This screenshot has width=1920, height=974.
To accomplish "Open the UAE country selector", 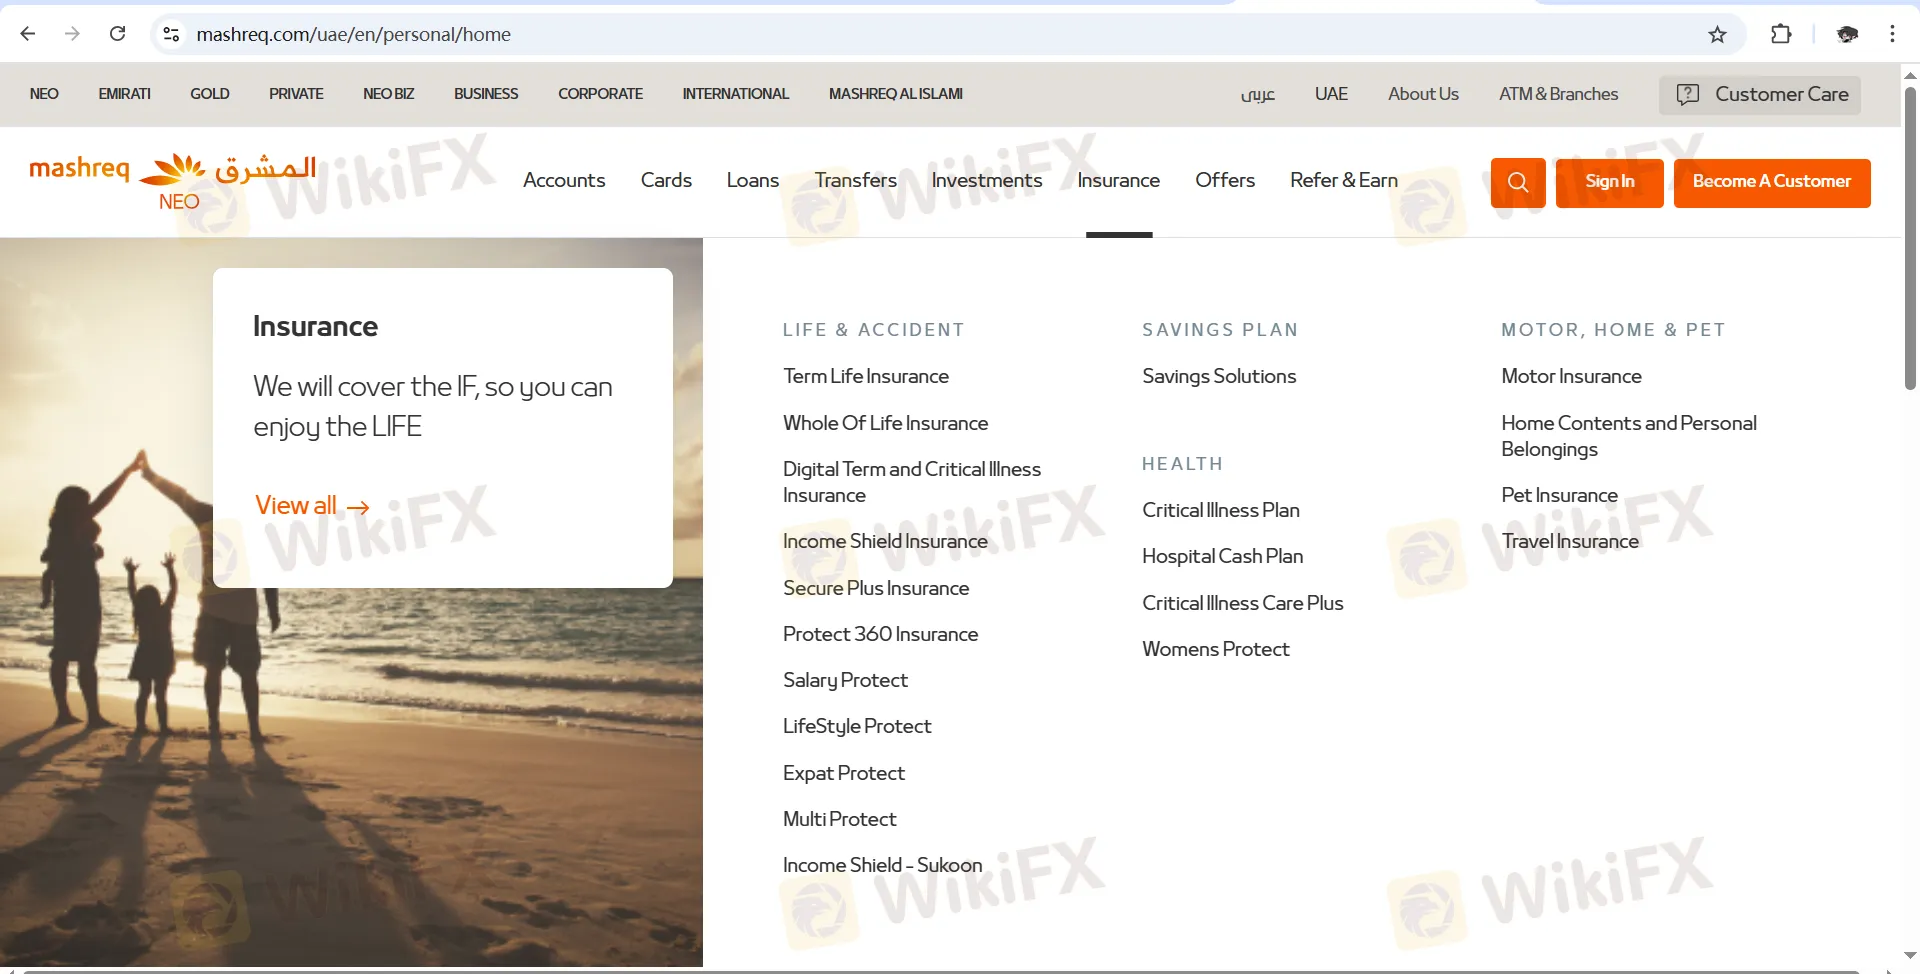I will click(x=1331, y=93).
